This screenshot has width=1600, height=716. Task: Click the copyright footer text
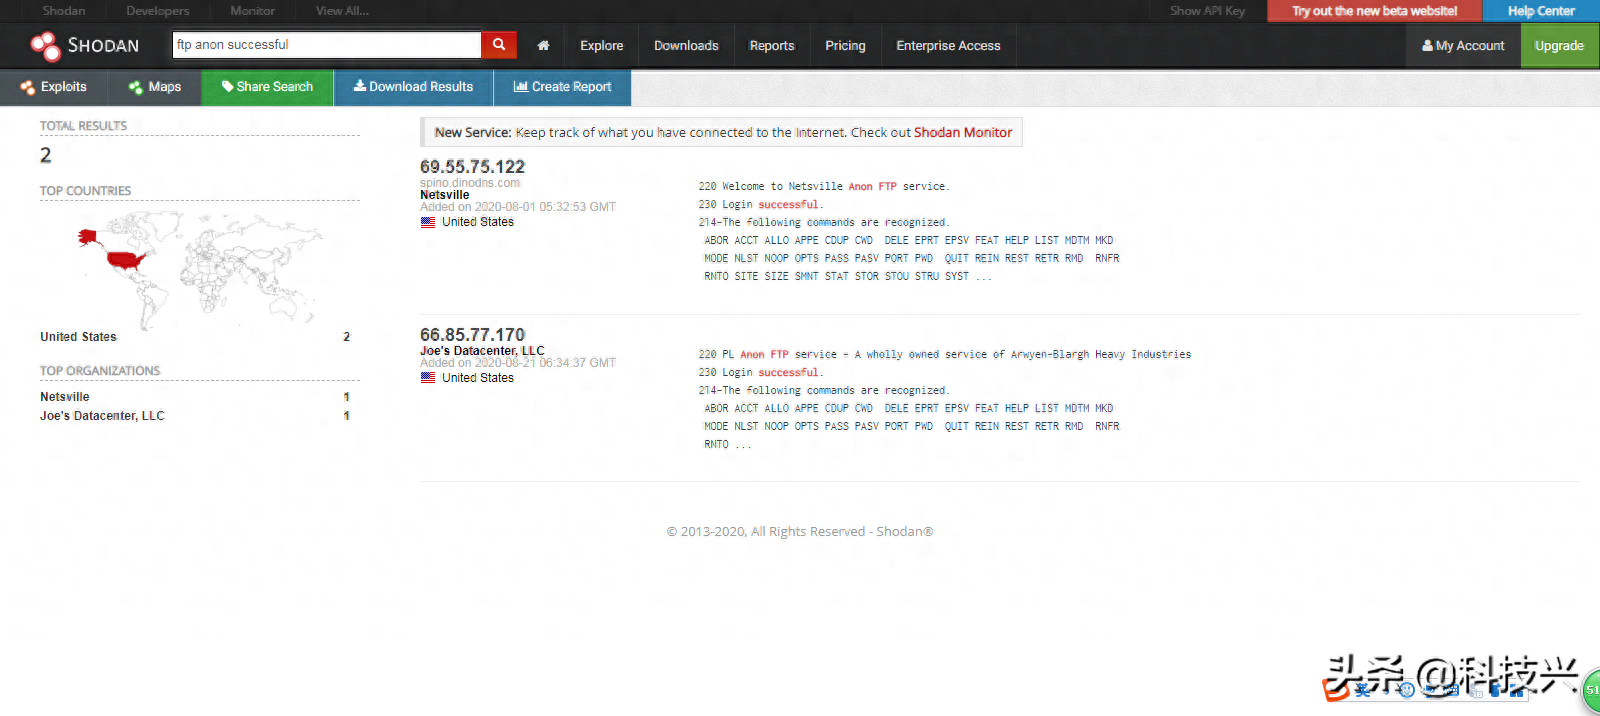(800, 532)
